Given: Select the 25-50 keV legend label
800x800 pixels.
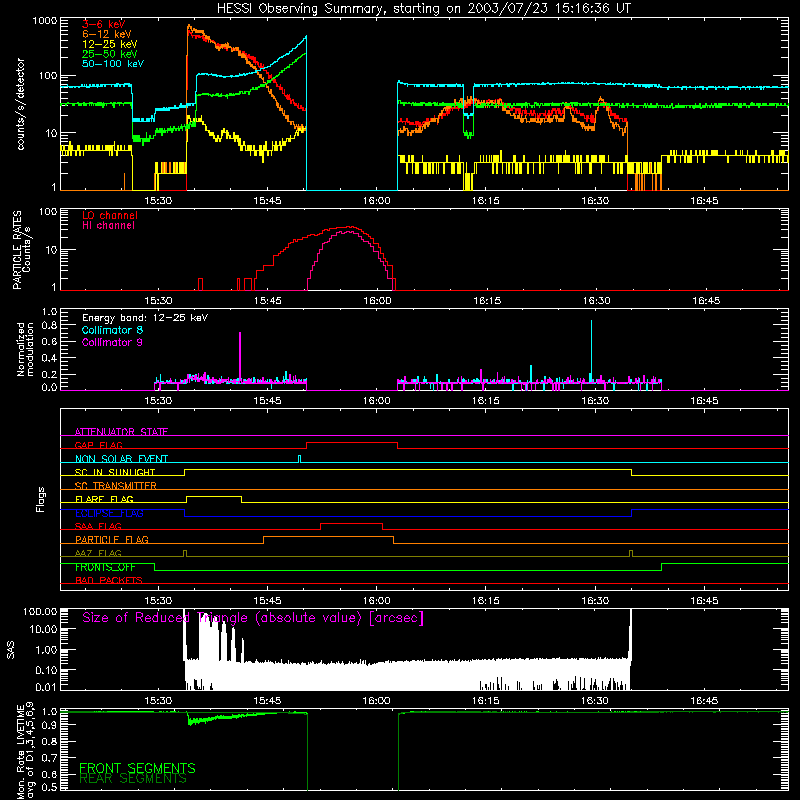Looking at the screenshot, I should (110, 54).
